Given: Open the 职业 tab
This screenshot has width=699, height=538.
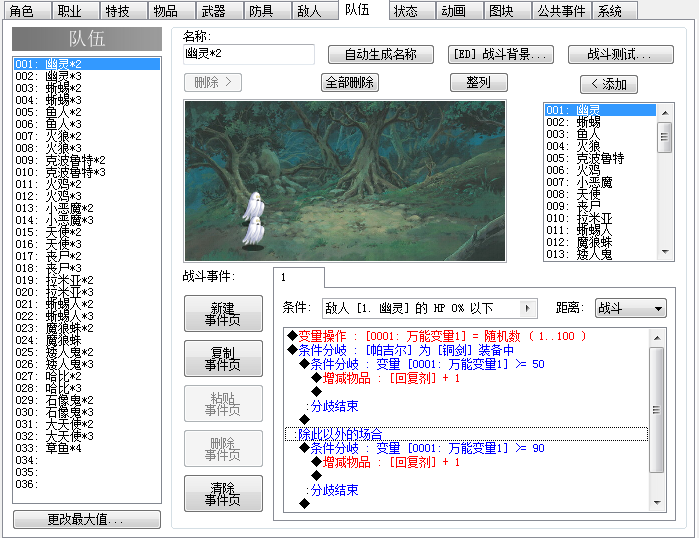Looking at the screenshot, I should 75,11.
